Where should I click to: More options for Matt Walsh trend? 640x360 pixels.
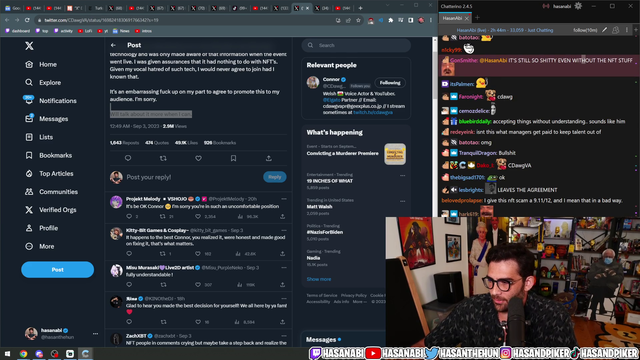[402, 201]
